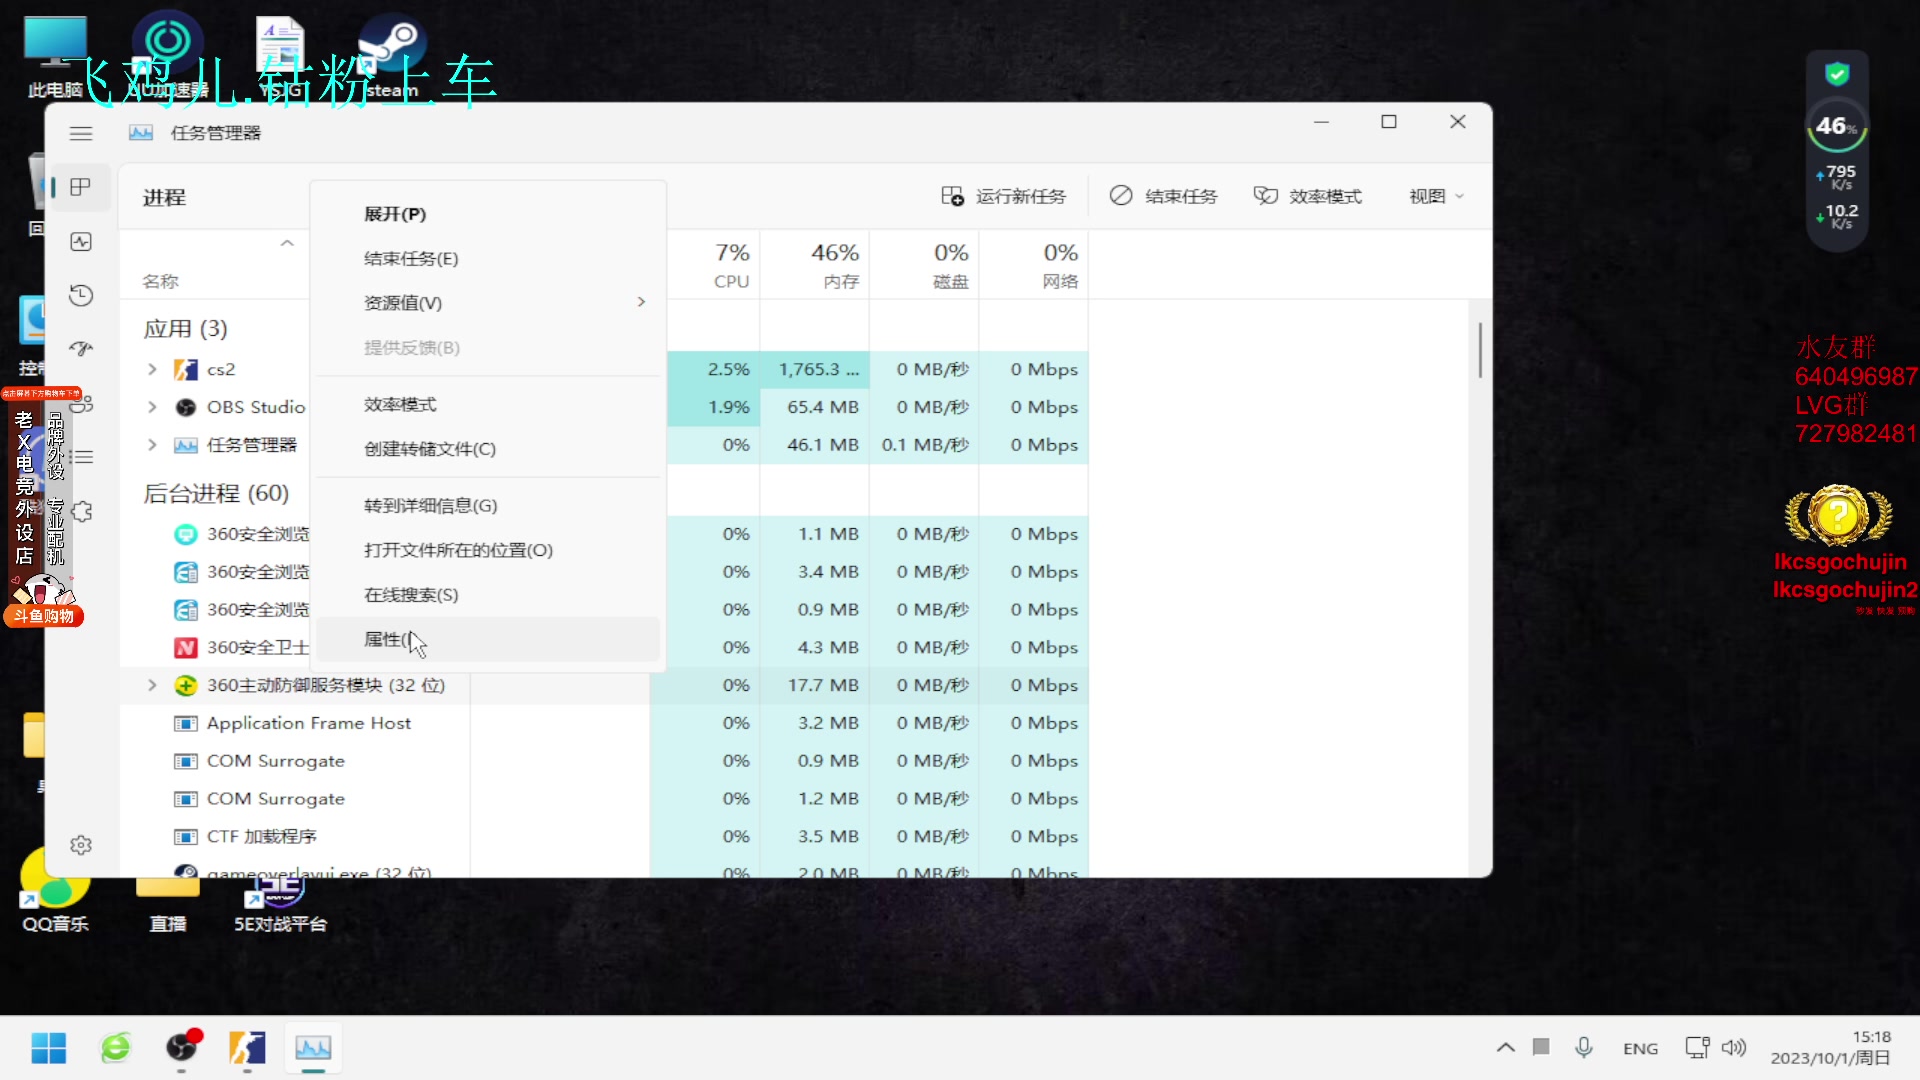1920x1080 pixels.
Task: Open the 此电脑 desktop icon
Action: pos(55,57)
